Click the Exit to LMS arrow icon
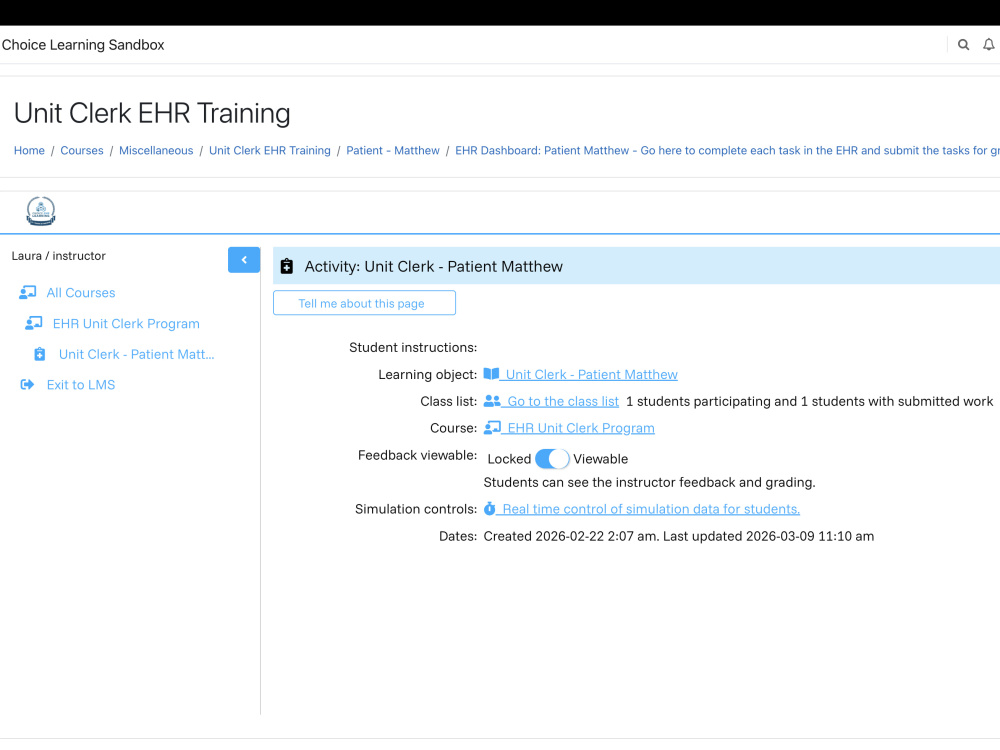The image size is (1000, 750). click(27, 385)
